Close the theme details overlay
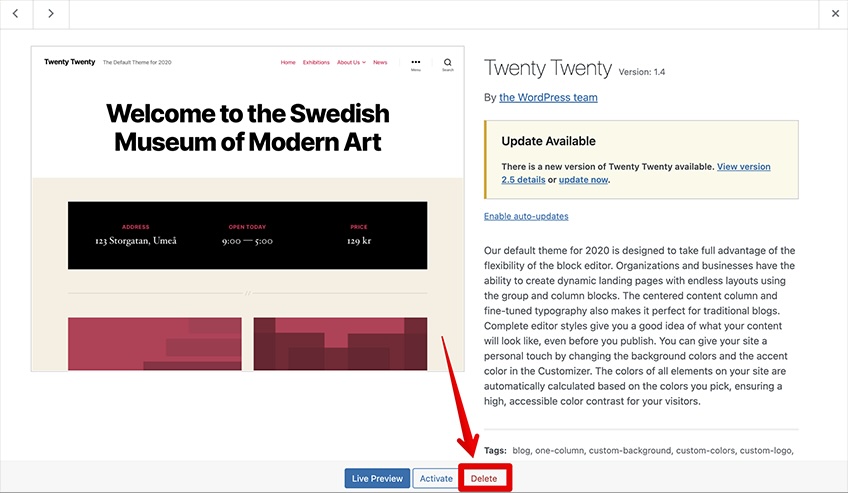848x493 pixels. tap(835, 14)
